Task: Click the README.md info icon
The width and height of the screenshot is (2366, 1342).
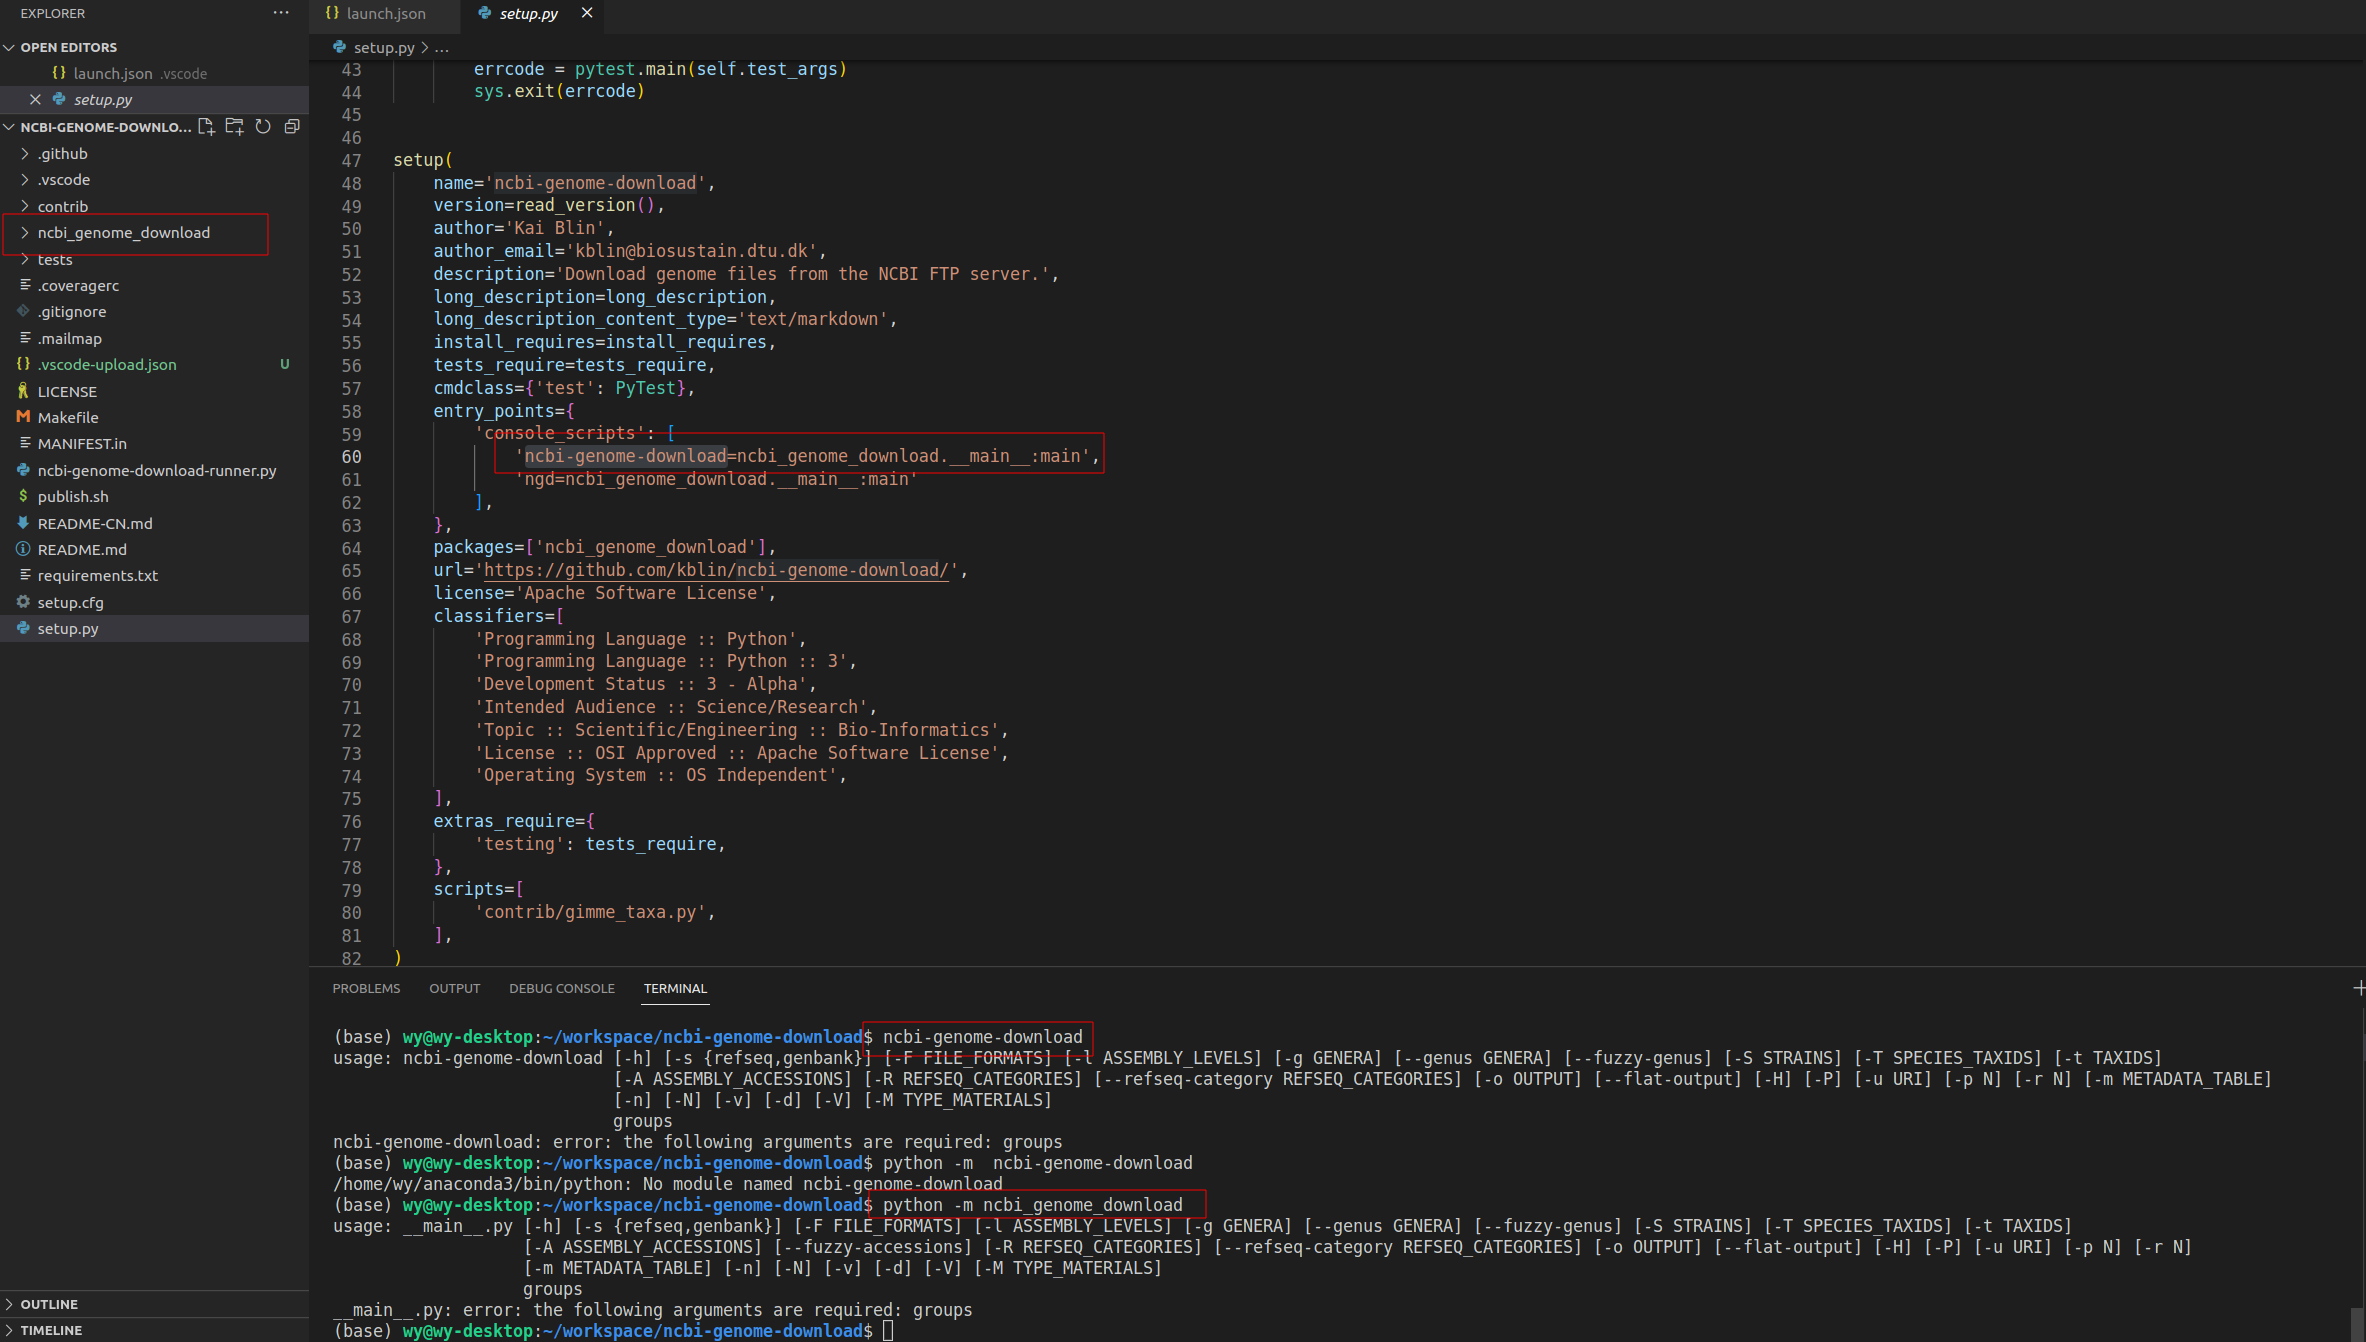Action: pos(23,549)
